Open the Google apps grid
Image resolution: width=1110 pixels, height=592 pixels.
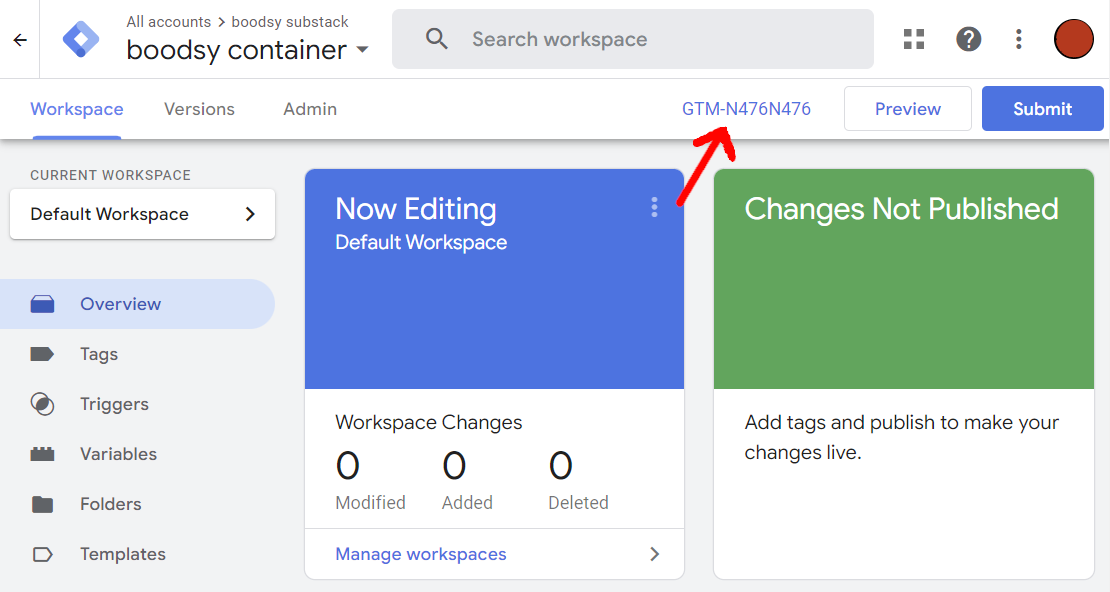(x=913, y=38)
